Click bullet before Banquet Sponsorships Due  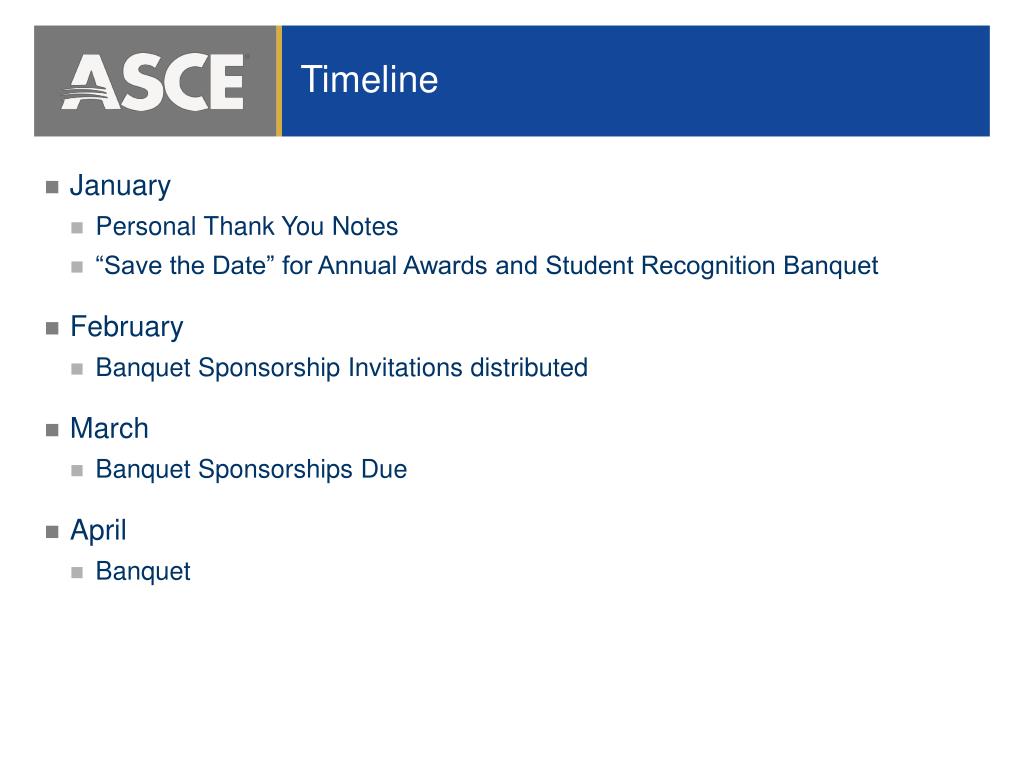pyautogui.click(x=77, y=471)
